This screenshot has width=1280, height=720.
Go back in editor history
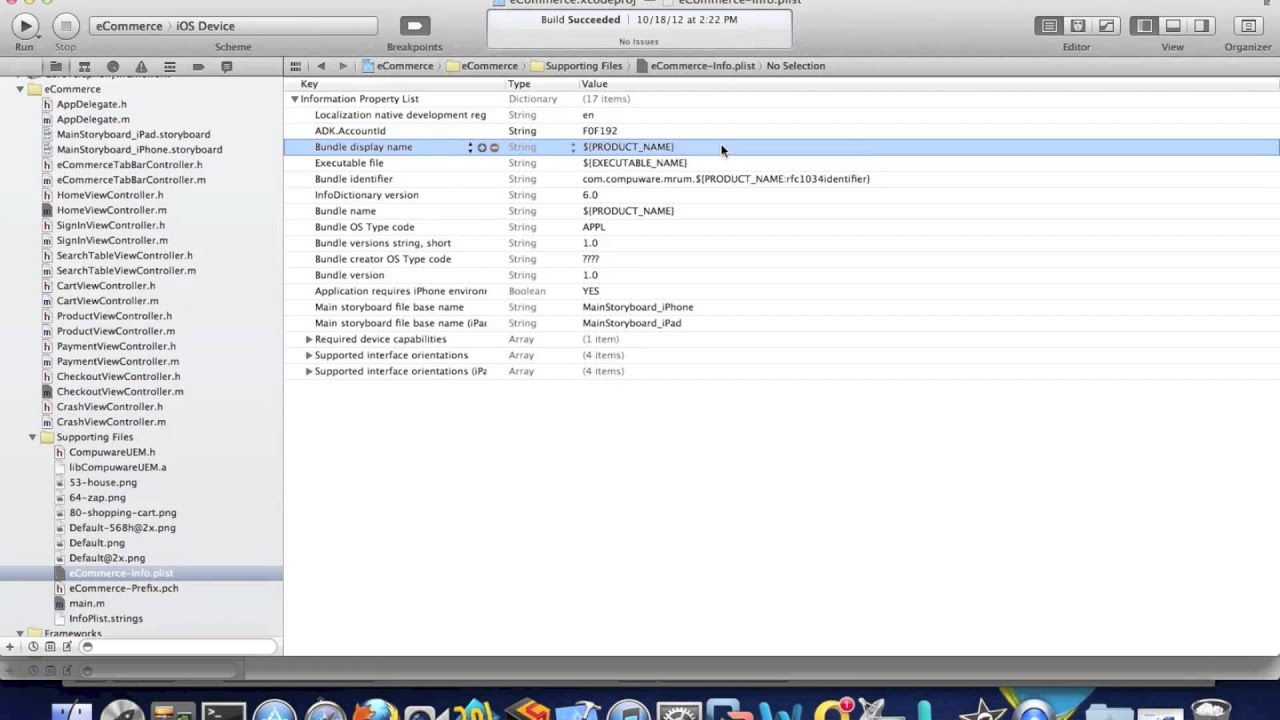tap(321, 66)
